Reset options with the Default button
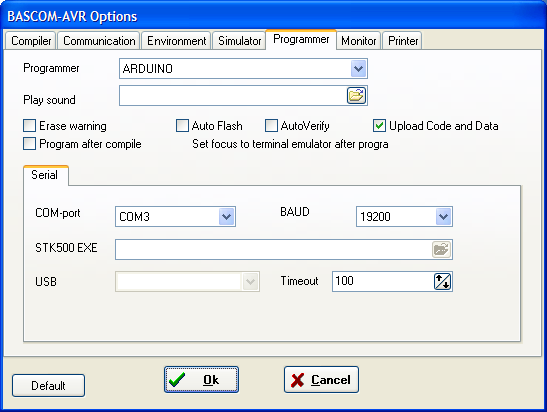The width and height of the screenshot is (547, 412). 48,385
